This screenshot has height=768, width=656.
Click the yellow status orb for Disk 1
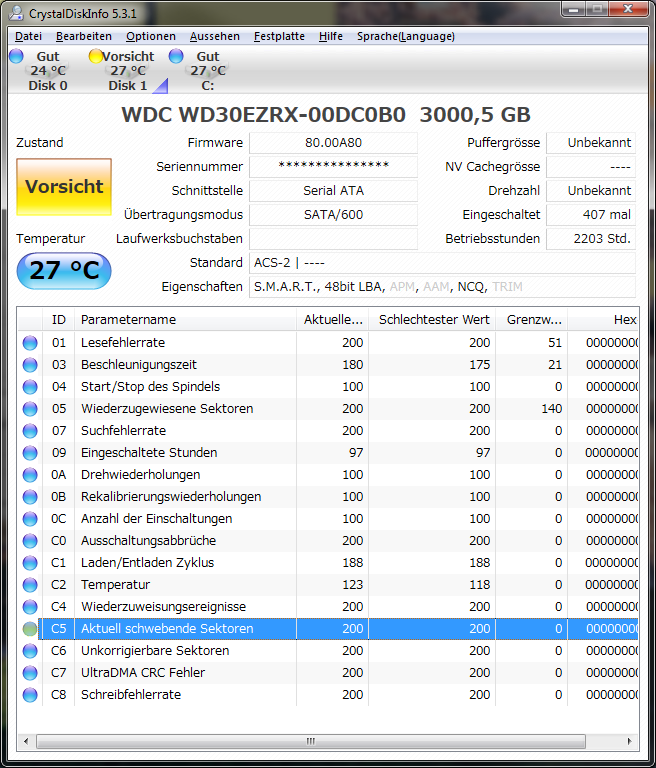click(x=96, y=56)
